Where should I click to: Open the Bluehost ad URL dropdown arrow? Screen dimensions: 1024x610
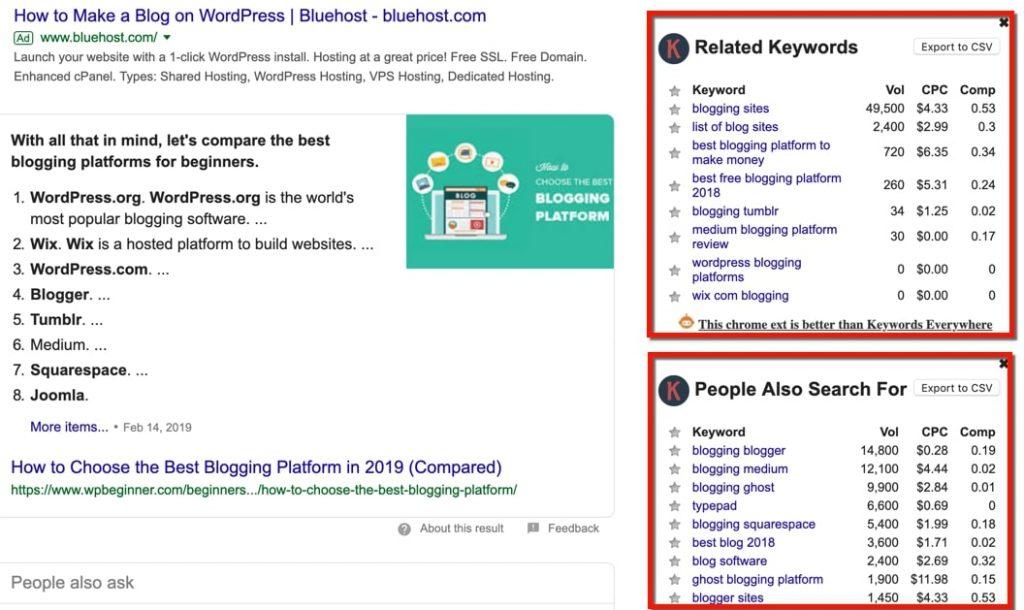point(167,38)
